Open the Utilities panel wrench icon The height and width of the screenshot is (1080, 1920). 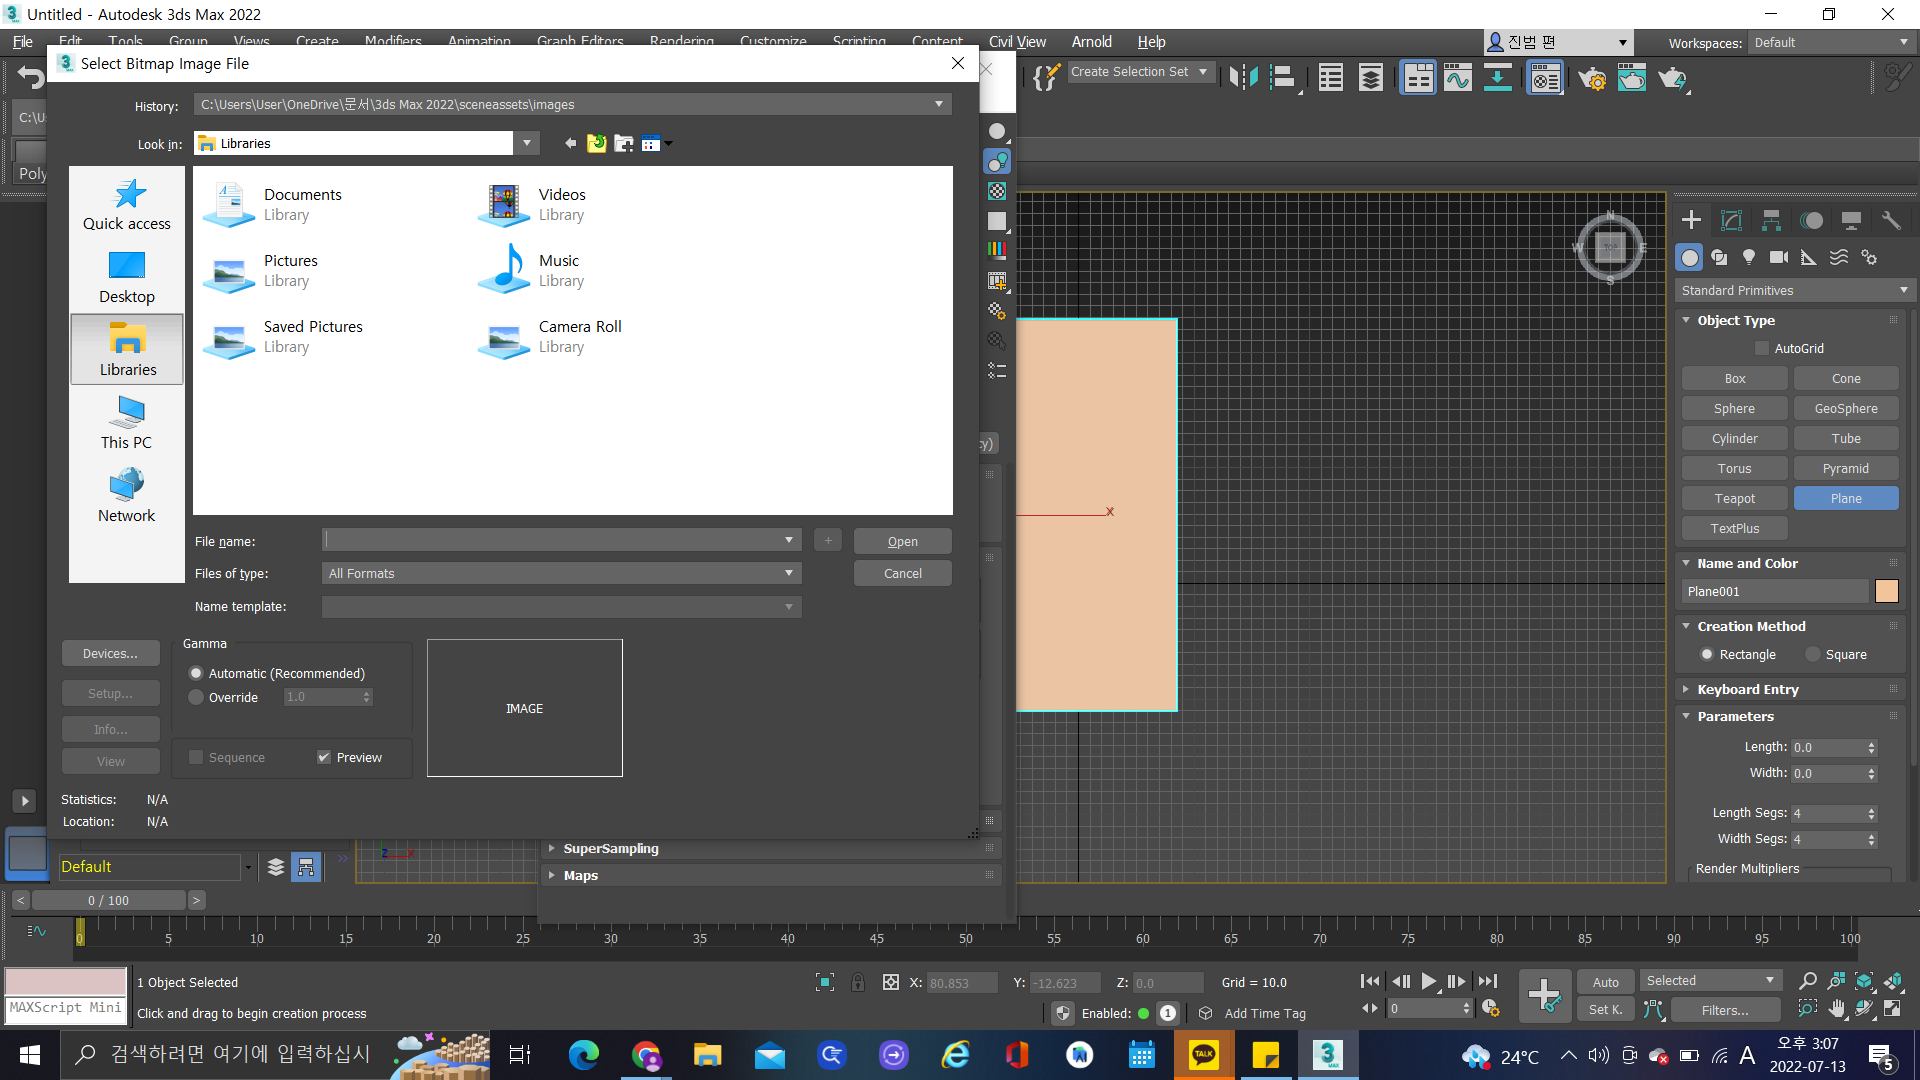pos(1890,220)
